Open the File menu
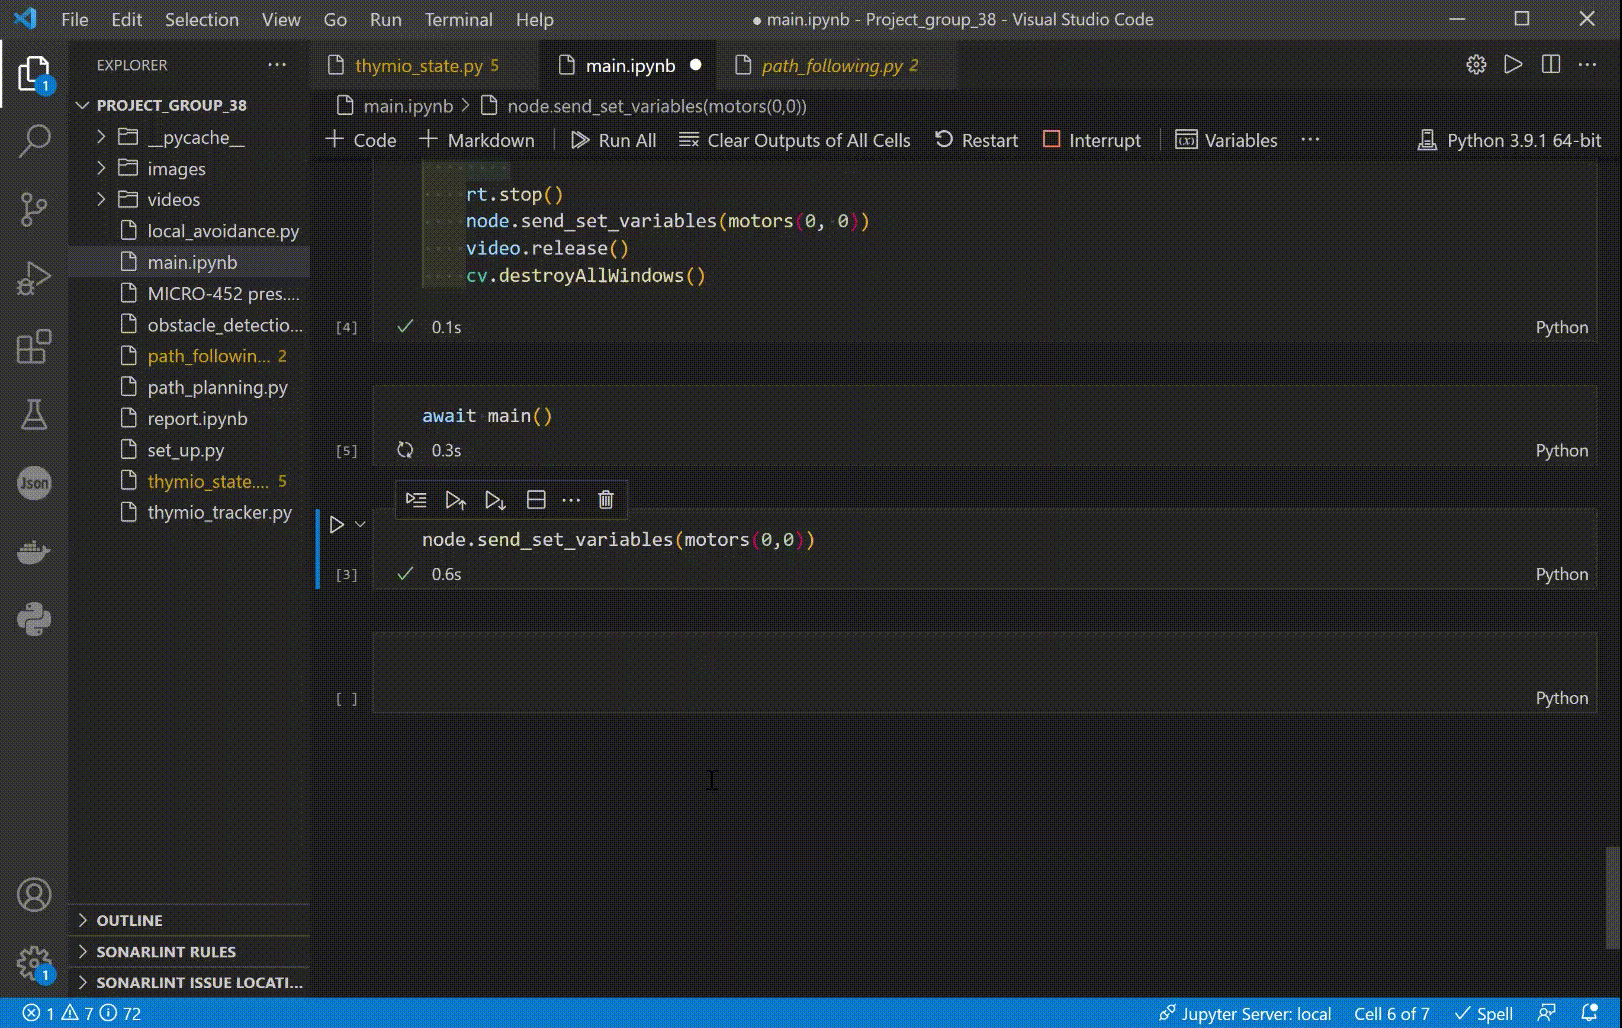 pyautogui.click(x=74, y=19)
